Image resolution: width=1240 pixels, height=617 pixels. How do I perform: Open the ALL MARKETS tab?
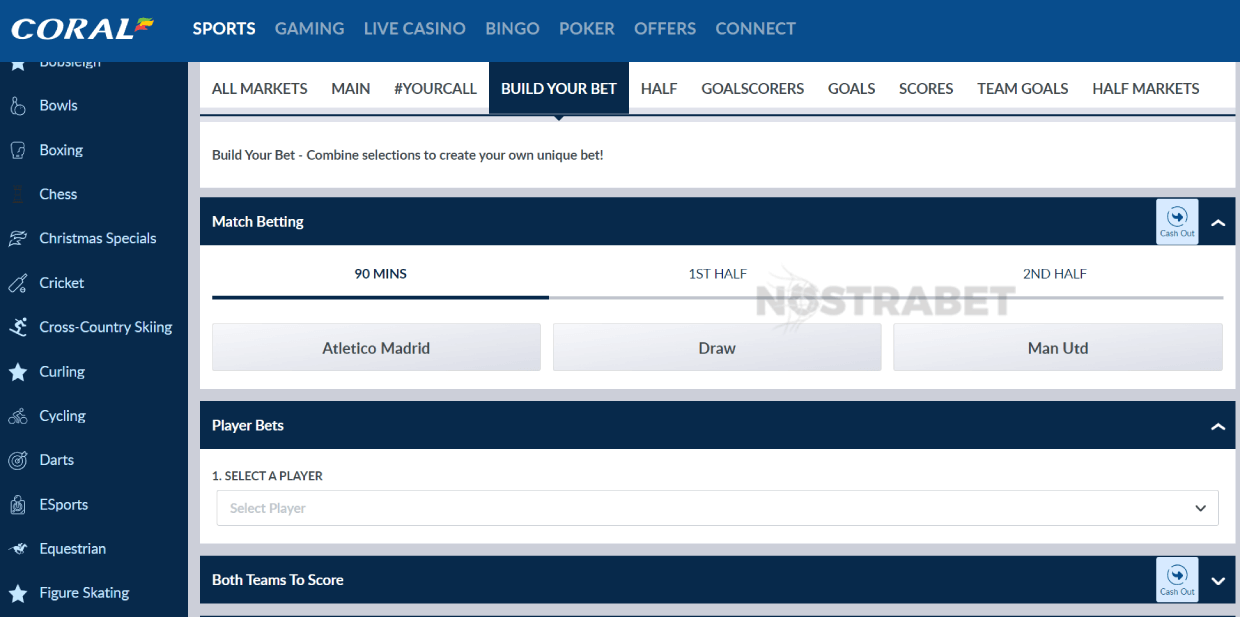(x=260, y=88)
